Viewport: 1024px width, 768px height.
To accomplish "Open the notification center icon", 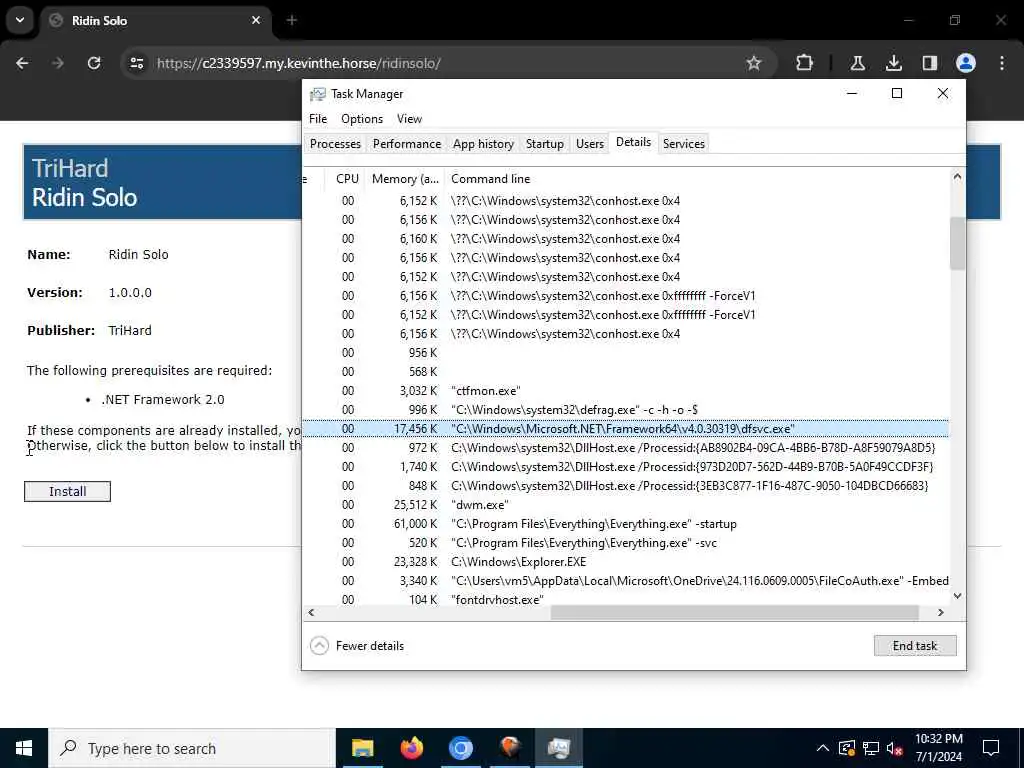I will click(991, 748).
